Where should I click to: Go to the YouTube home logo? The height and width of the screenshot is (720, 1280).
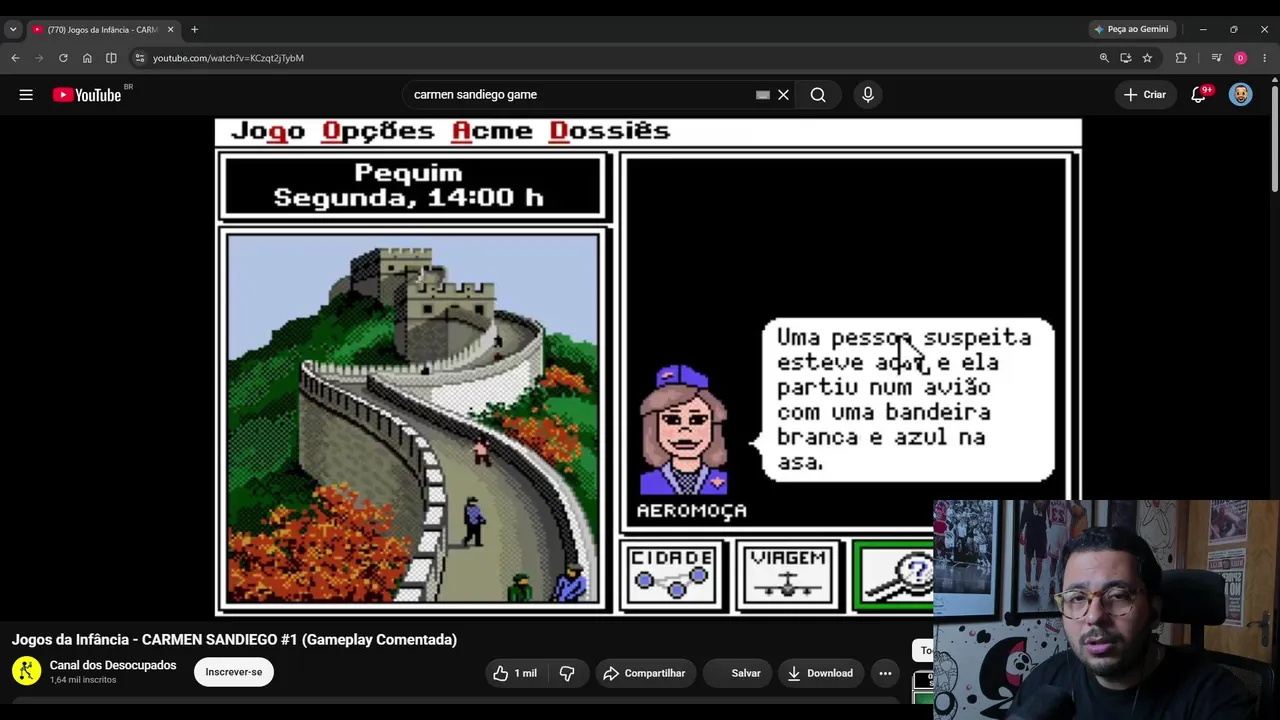[87, 95]
